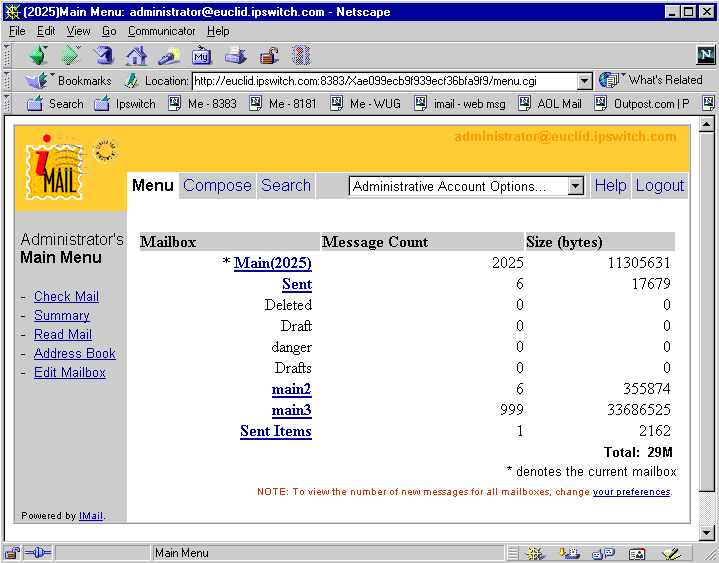Viewport: 719px width, 563px height.
Task: Open the Main(2025) mailbox link
Action: (x=272, y=263)
